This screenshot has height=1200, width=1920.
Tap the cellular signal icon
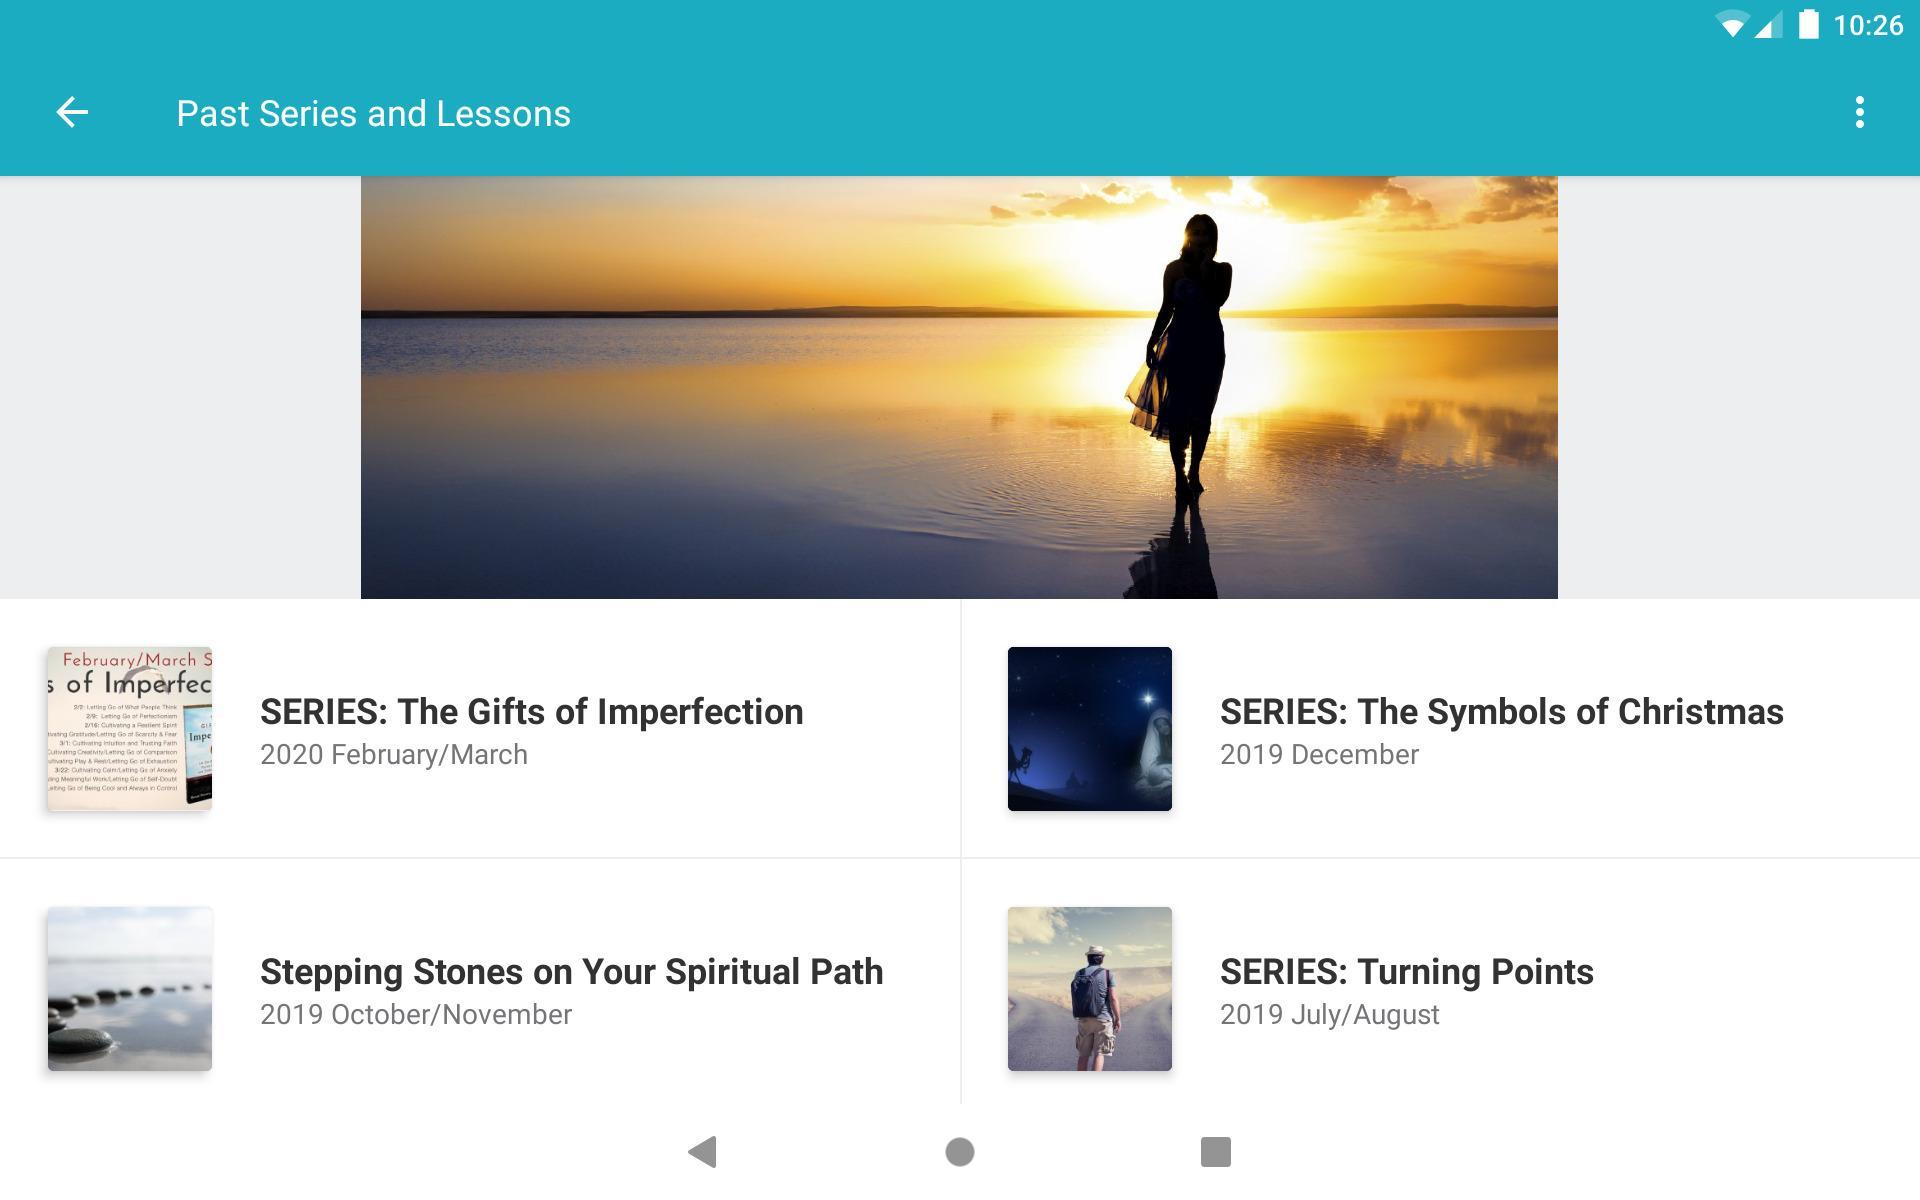[x=1768, y=25]
